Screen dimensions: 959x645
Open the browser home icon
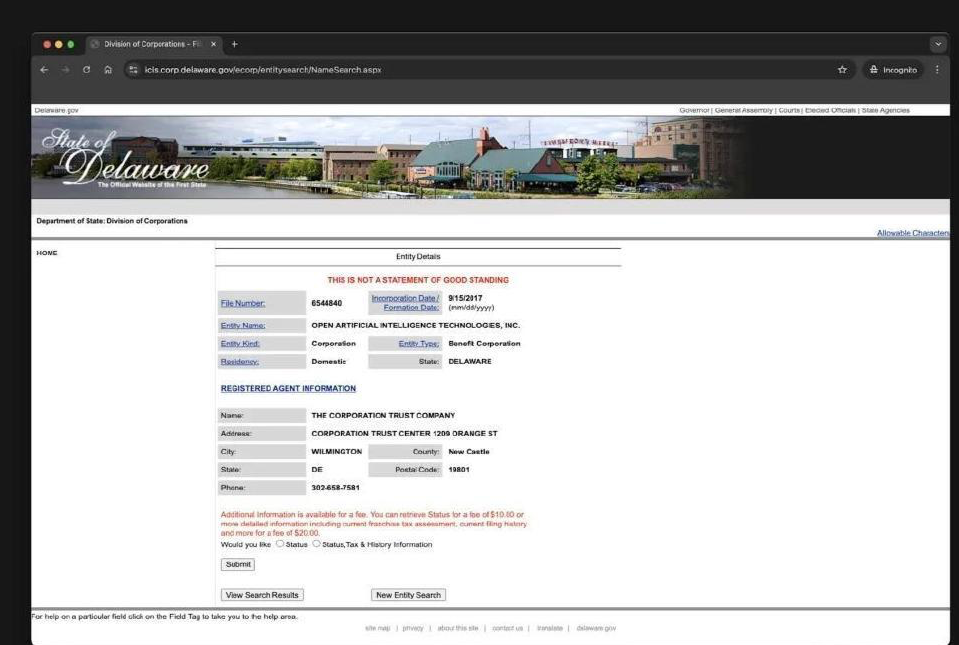click(x=108, y=70)
